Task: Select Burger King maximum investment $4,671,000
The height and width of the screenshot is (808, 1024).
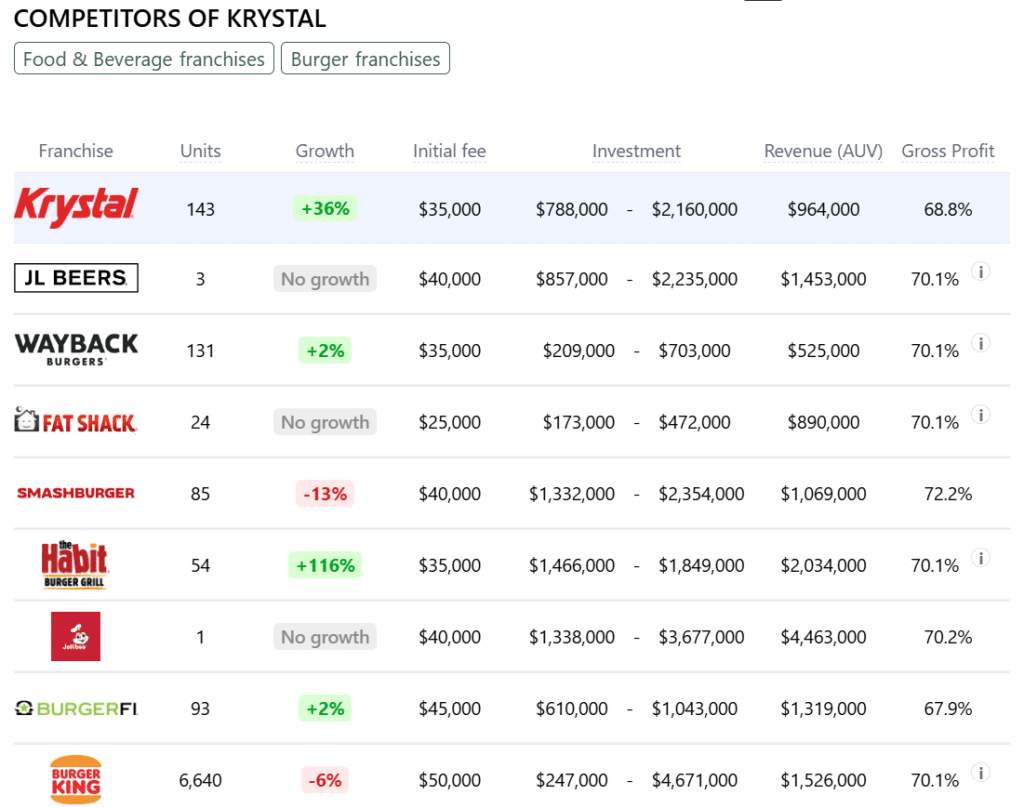Action: pyautogui.click(x=694, y=780)
